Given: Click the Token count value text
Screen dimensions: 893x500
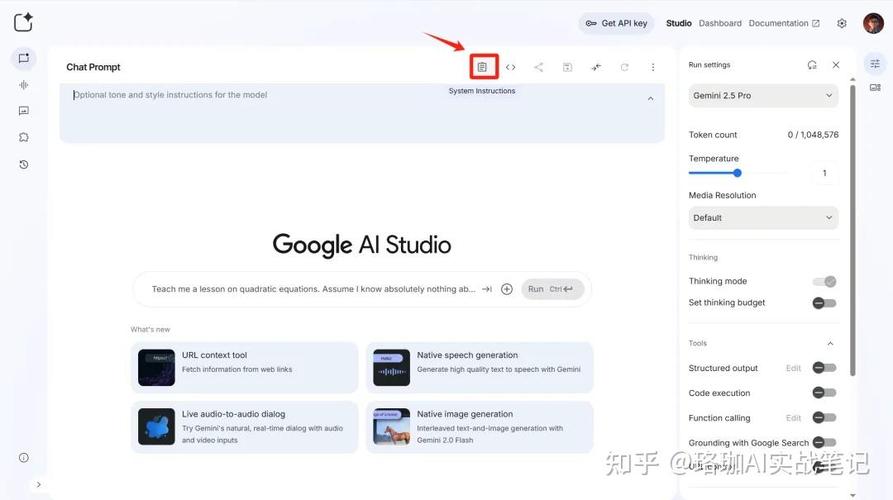Looking at the screenshot, I should coord(813,135).
